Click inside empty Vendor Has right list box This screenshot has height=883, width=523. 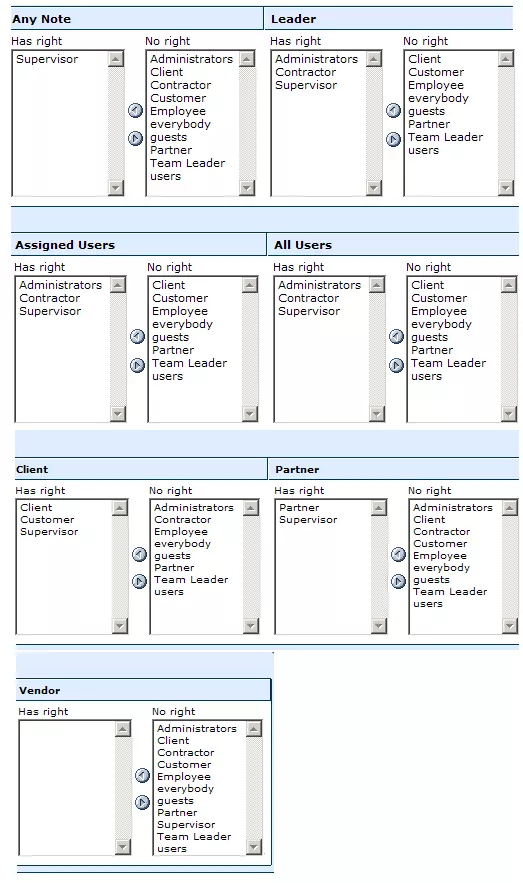click(67, 787)
